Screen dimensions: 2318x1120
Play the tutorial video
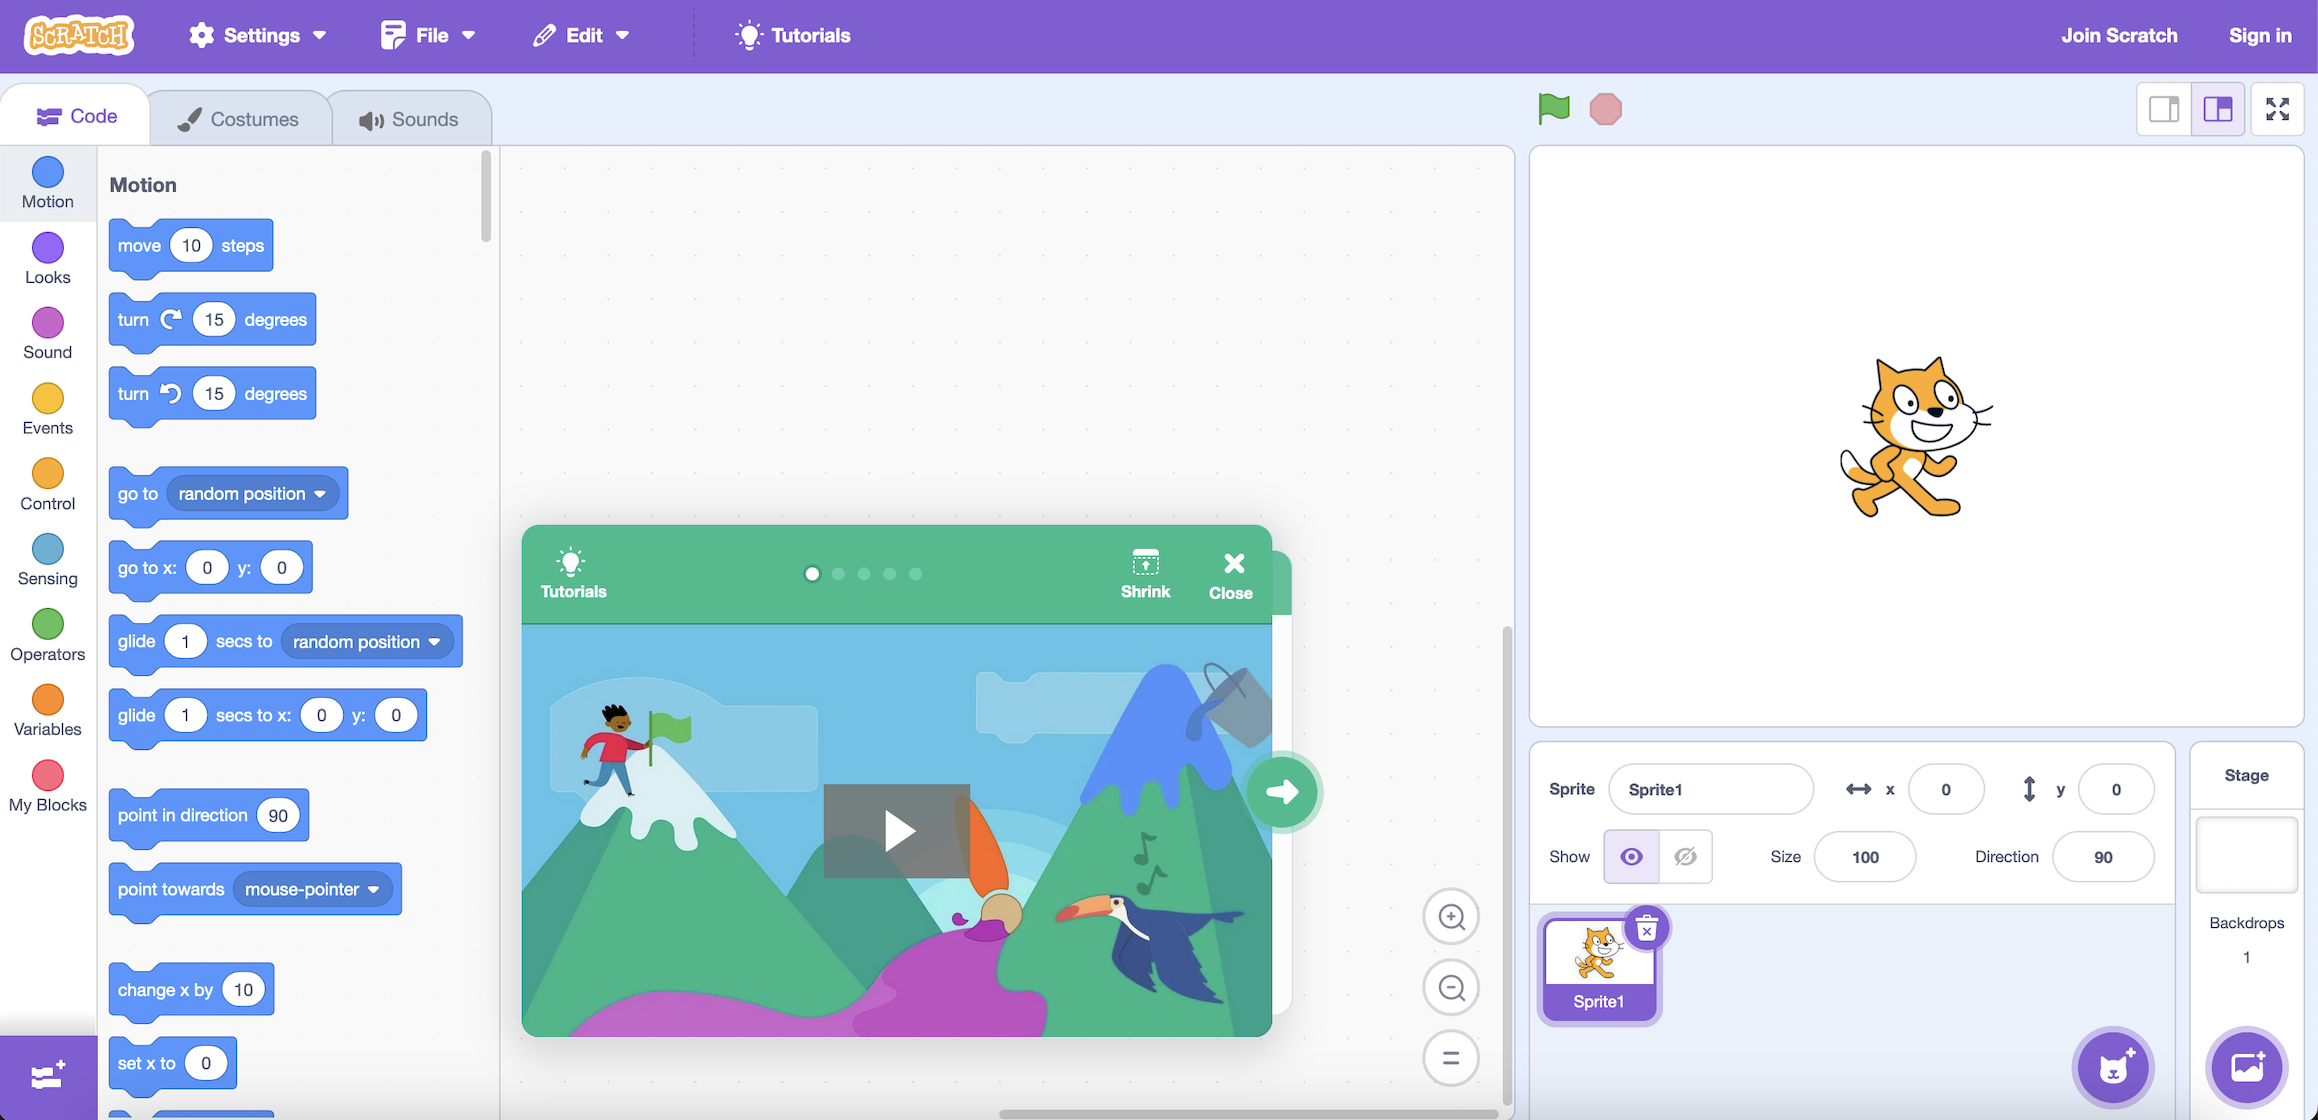point(897,830)
